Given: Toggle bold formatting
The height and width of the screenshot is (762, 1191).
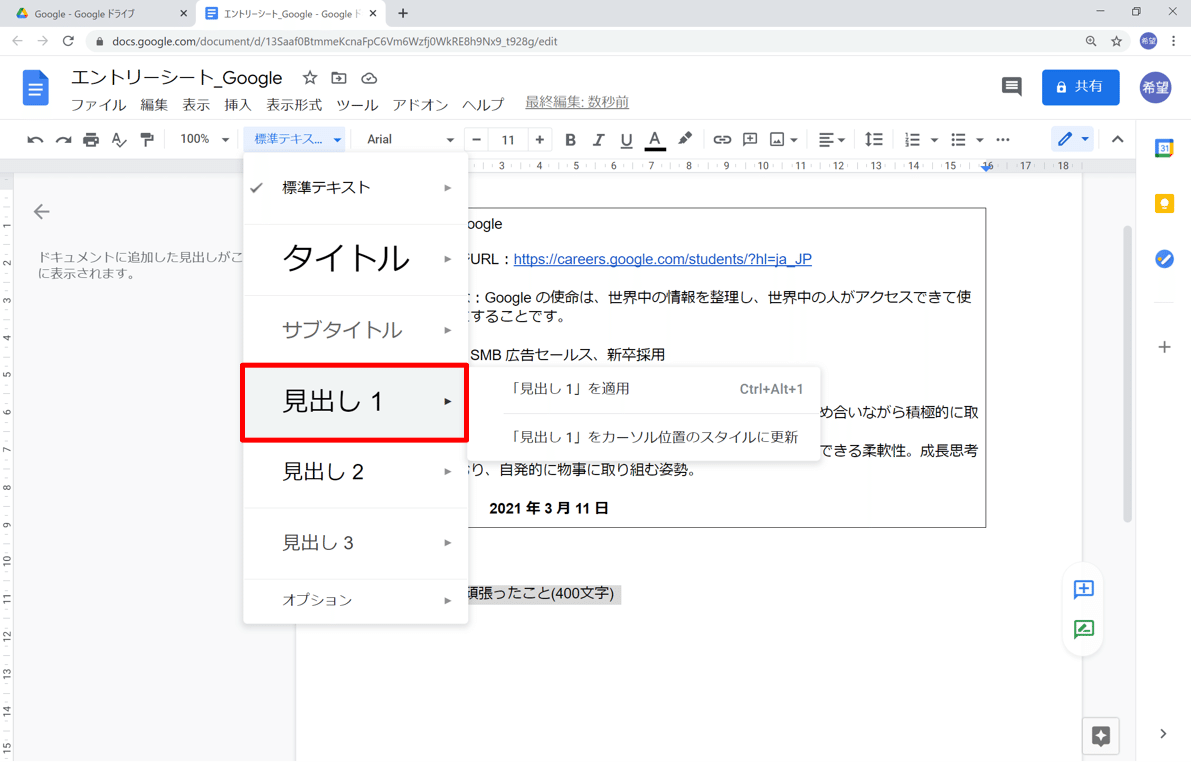Looking at the screenshot, I should tap(570, 139).
